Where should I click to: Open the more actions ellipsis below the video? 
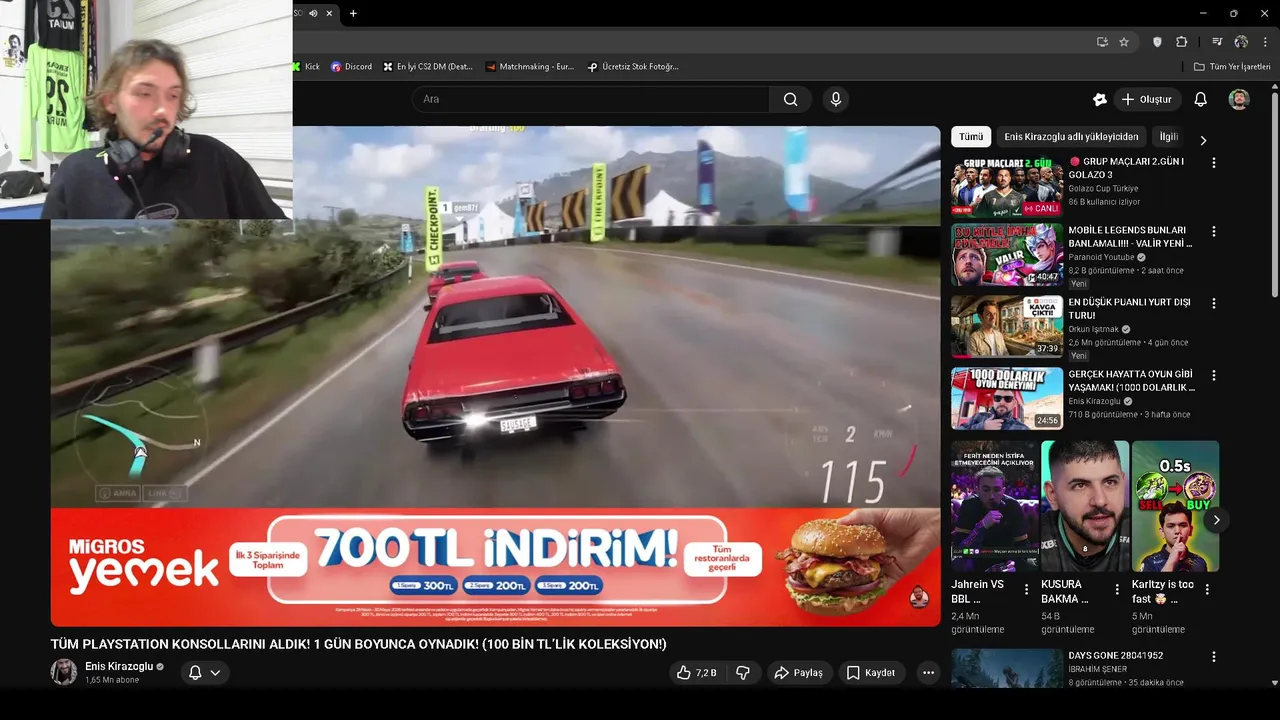[x=928, y=673]
